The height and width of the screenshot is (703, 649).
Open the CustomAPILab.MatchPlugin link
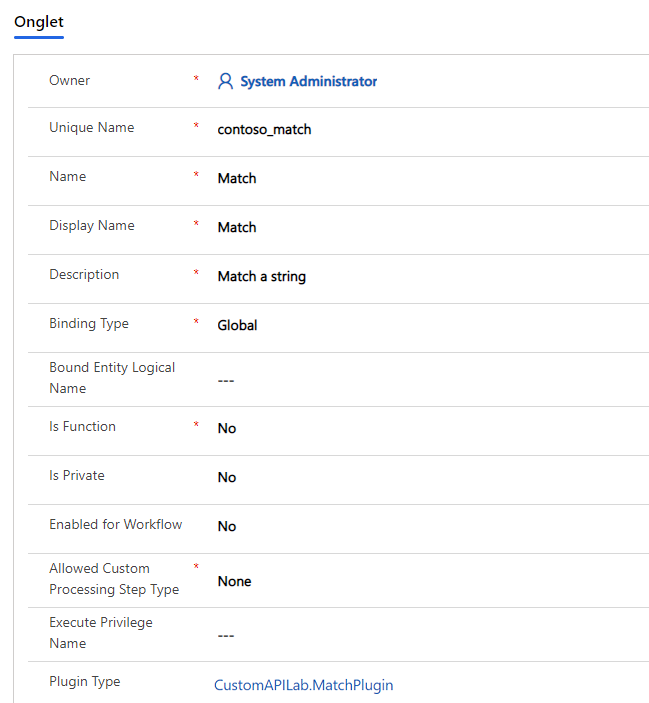coord(303,685)
